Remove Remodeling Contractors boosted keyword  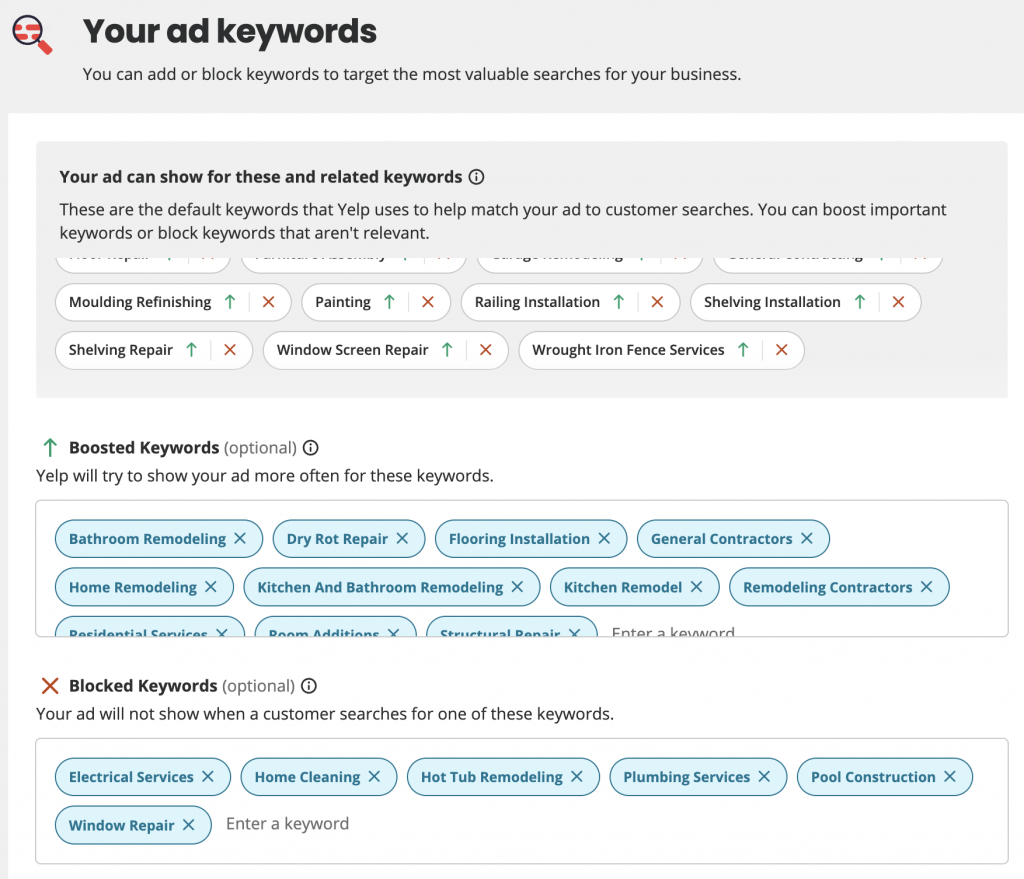[x=927, y=586]
